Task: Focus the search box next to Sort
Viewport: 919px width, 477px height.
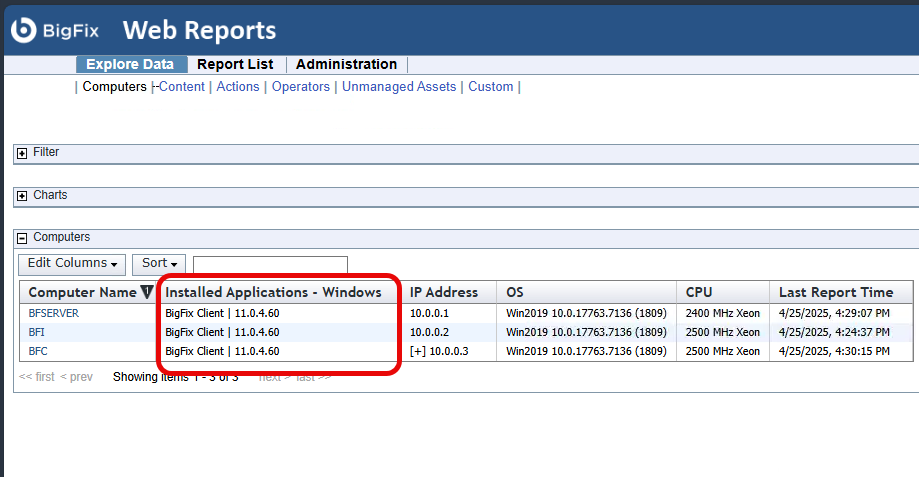Action: pyautogui.click(x=270, y=264)
